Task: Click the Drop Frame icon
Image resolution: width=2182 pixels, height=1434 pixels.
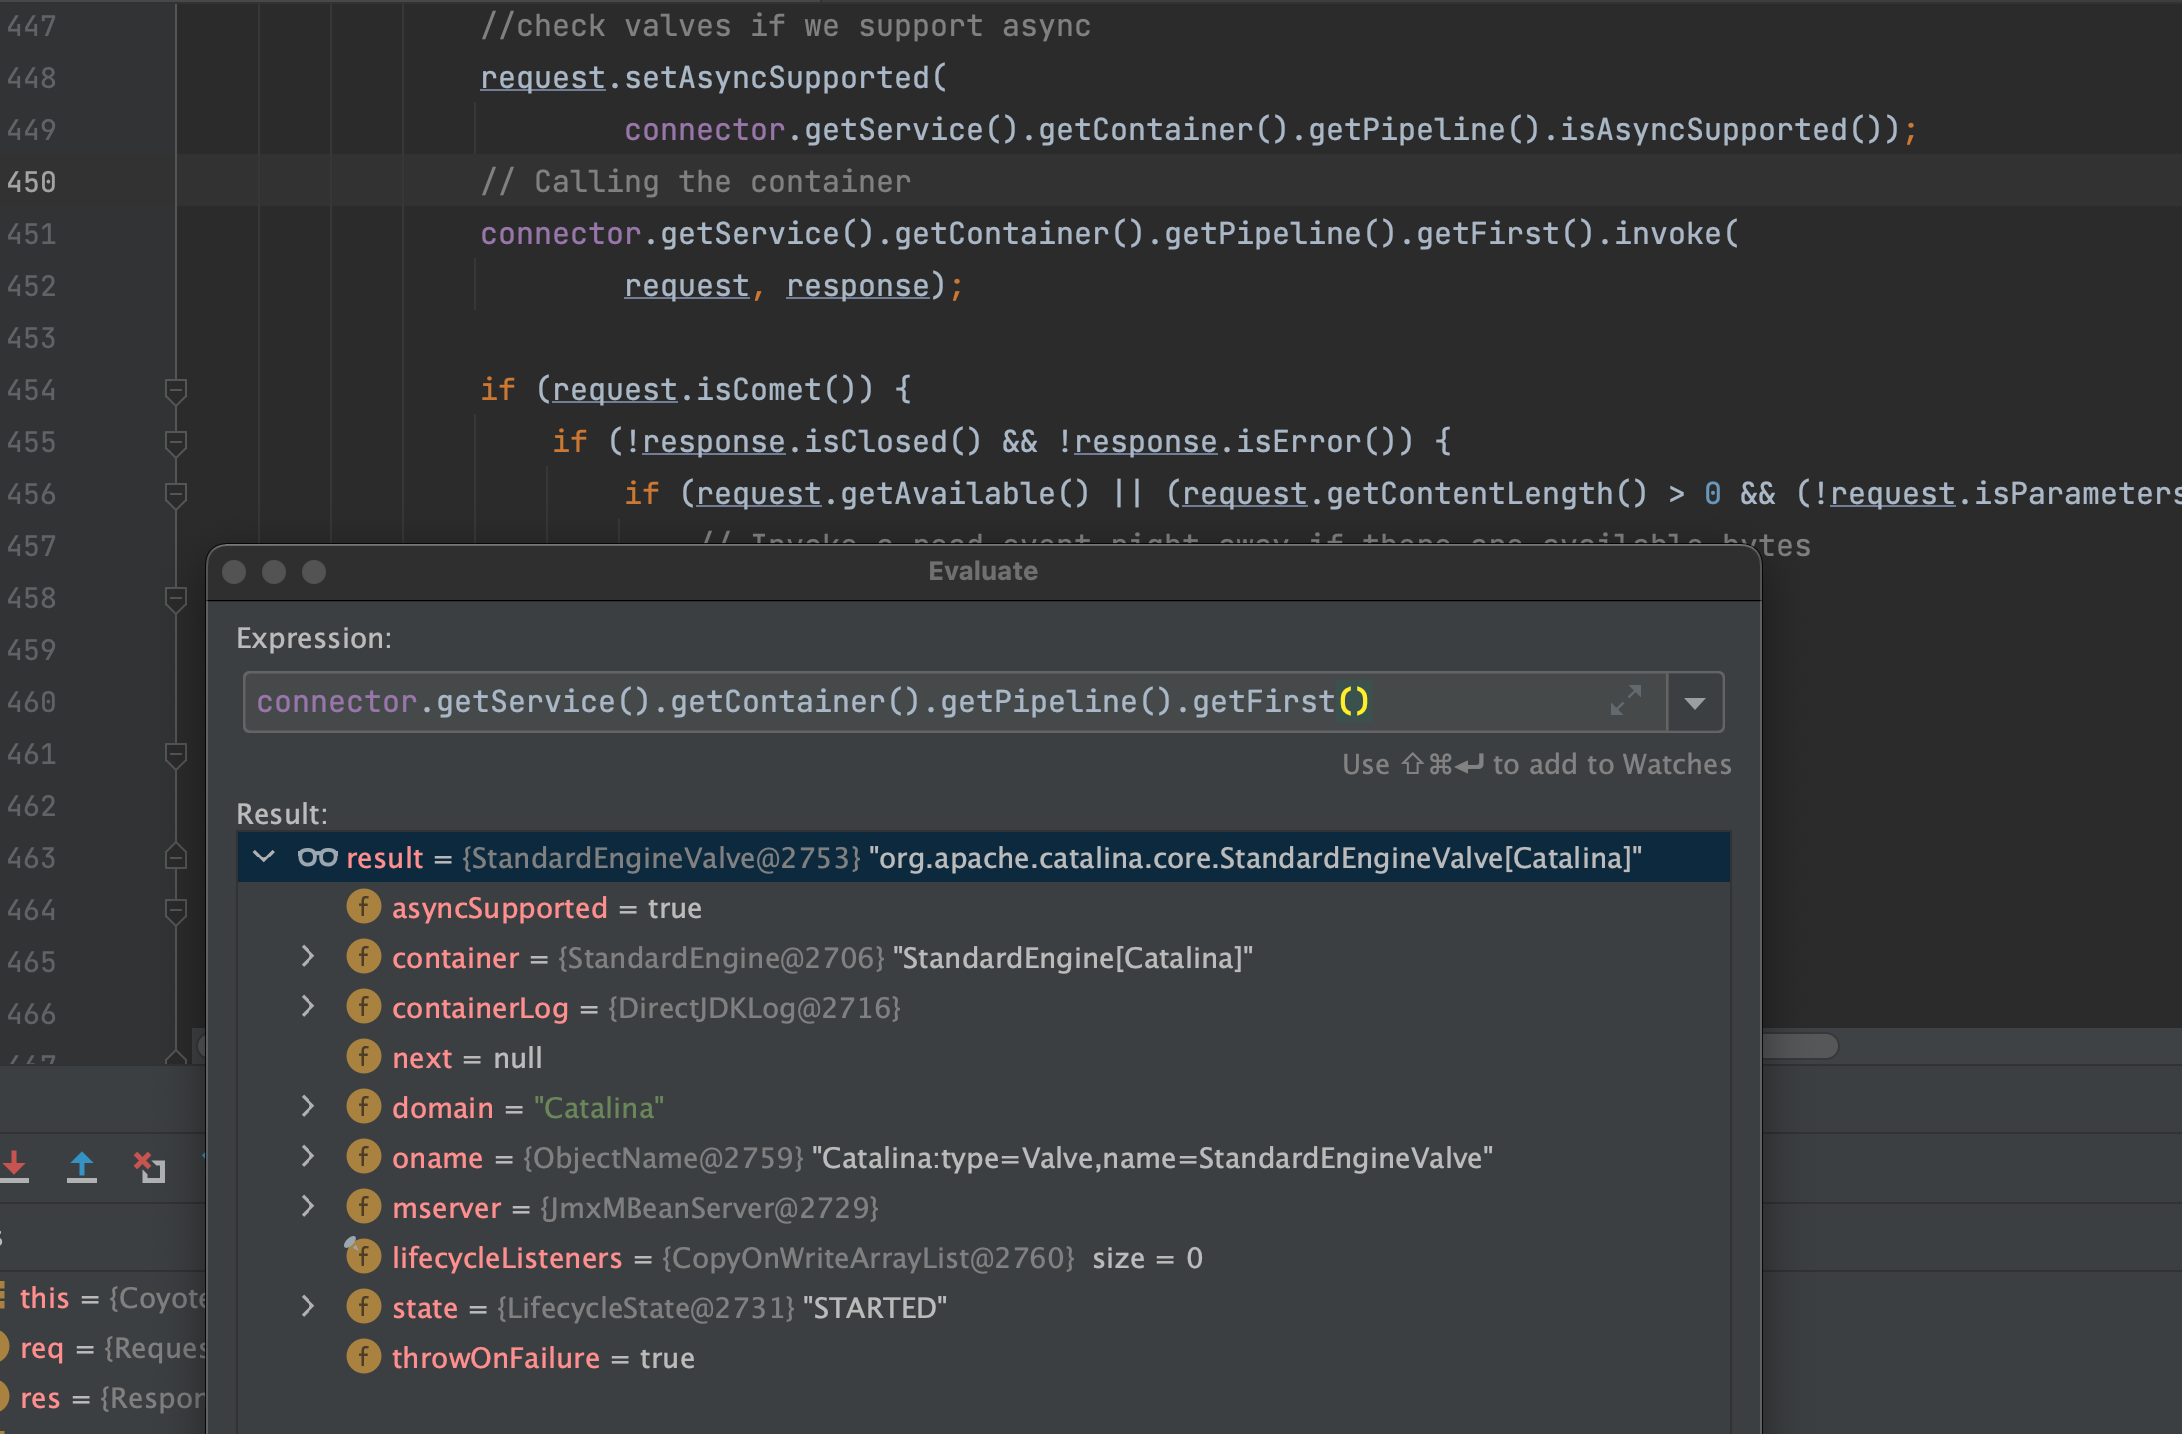Action: [149, 1166]
